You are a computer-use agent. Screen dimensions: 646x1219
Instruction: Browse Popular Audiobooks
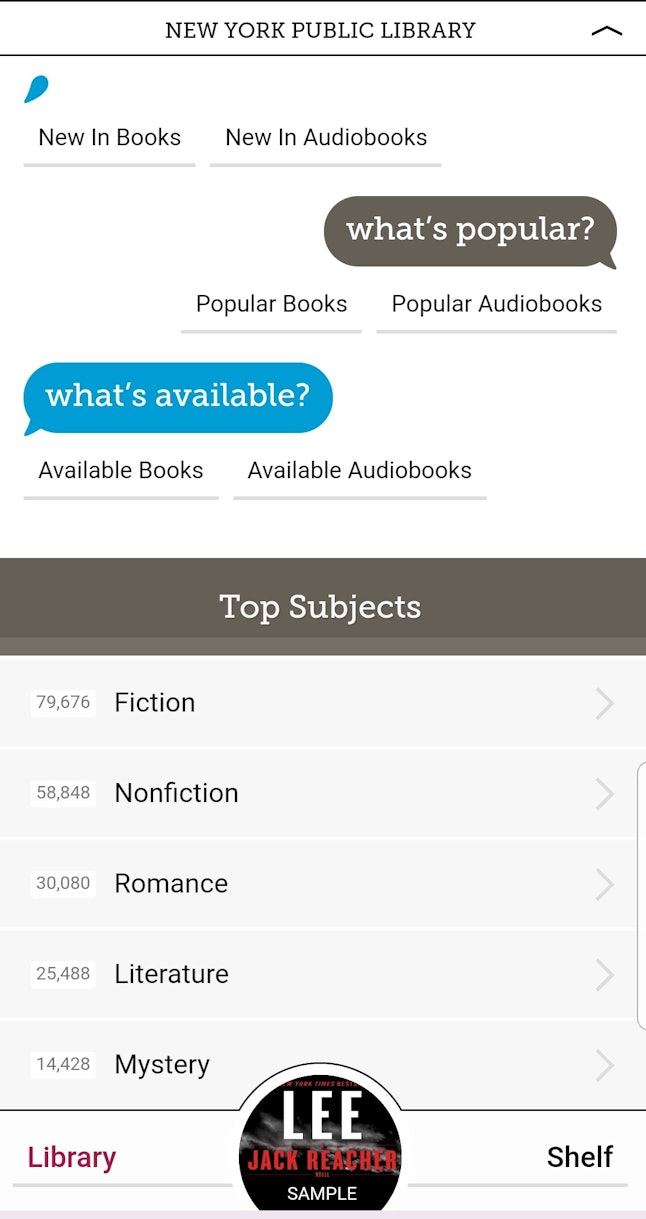coord(496,304)
